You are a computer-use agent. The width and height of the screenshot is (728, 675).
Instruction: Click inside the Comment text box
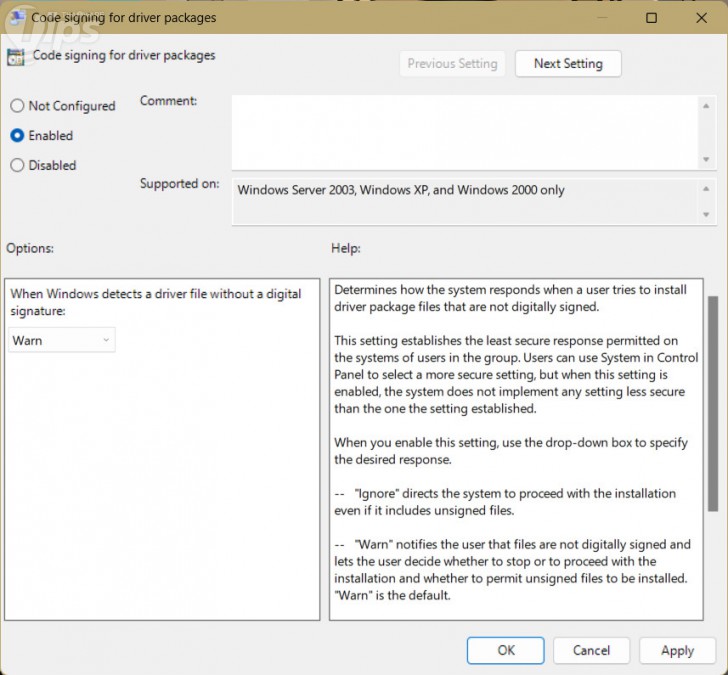click(x=465, y=133)
